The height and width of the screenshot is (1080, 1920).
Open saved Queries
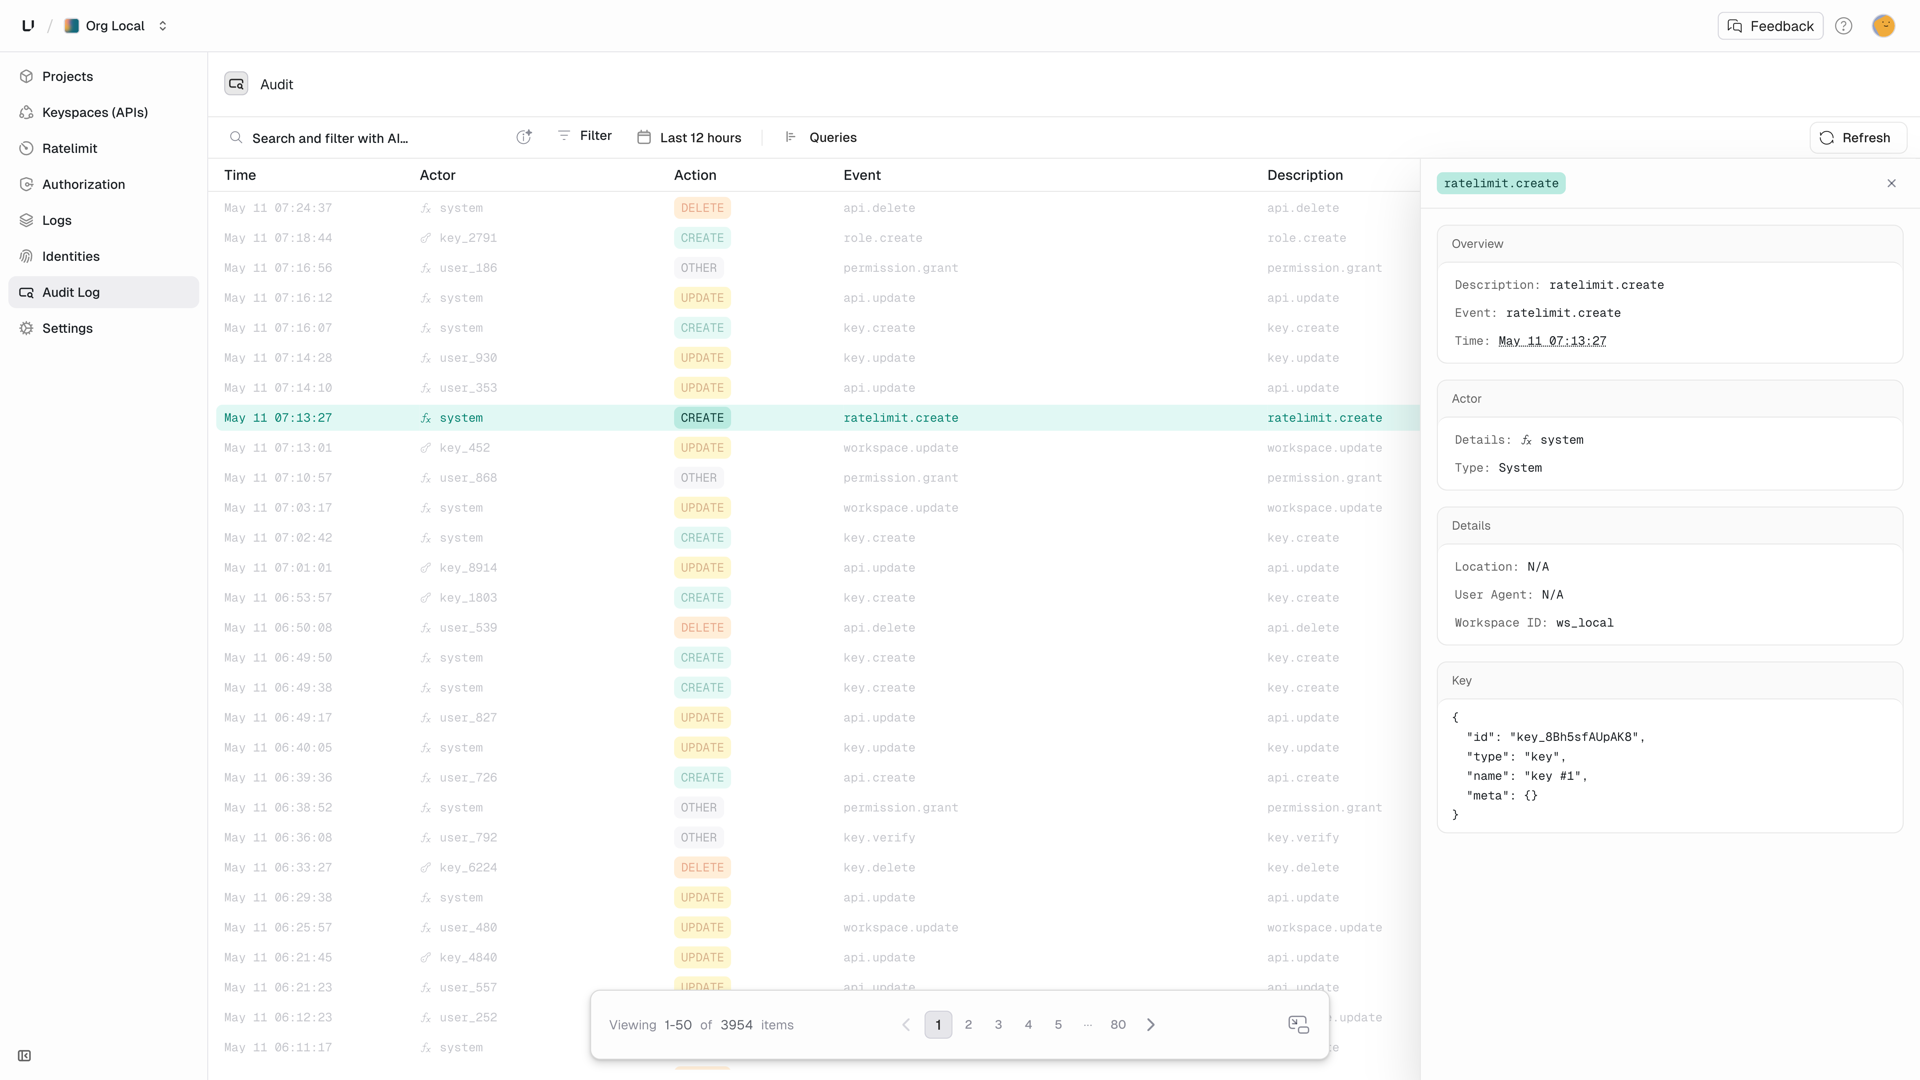pyautogui.click(x=821, y=138)
